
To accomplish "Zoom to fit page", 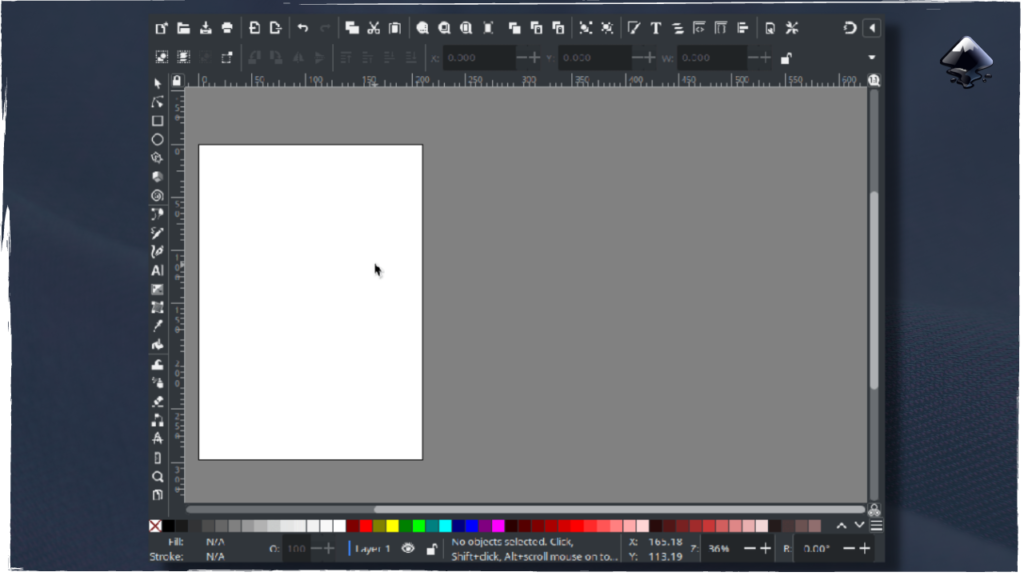I will (x=466, y=28).
